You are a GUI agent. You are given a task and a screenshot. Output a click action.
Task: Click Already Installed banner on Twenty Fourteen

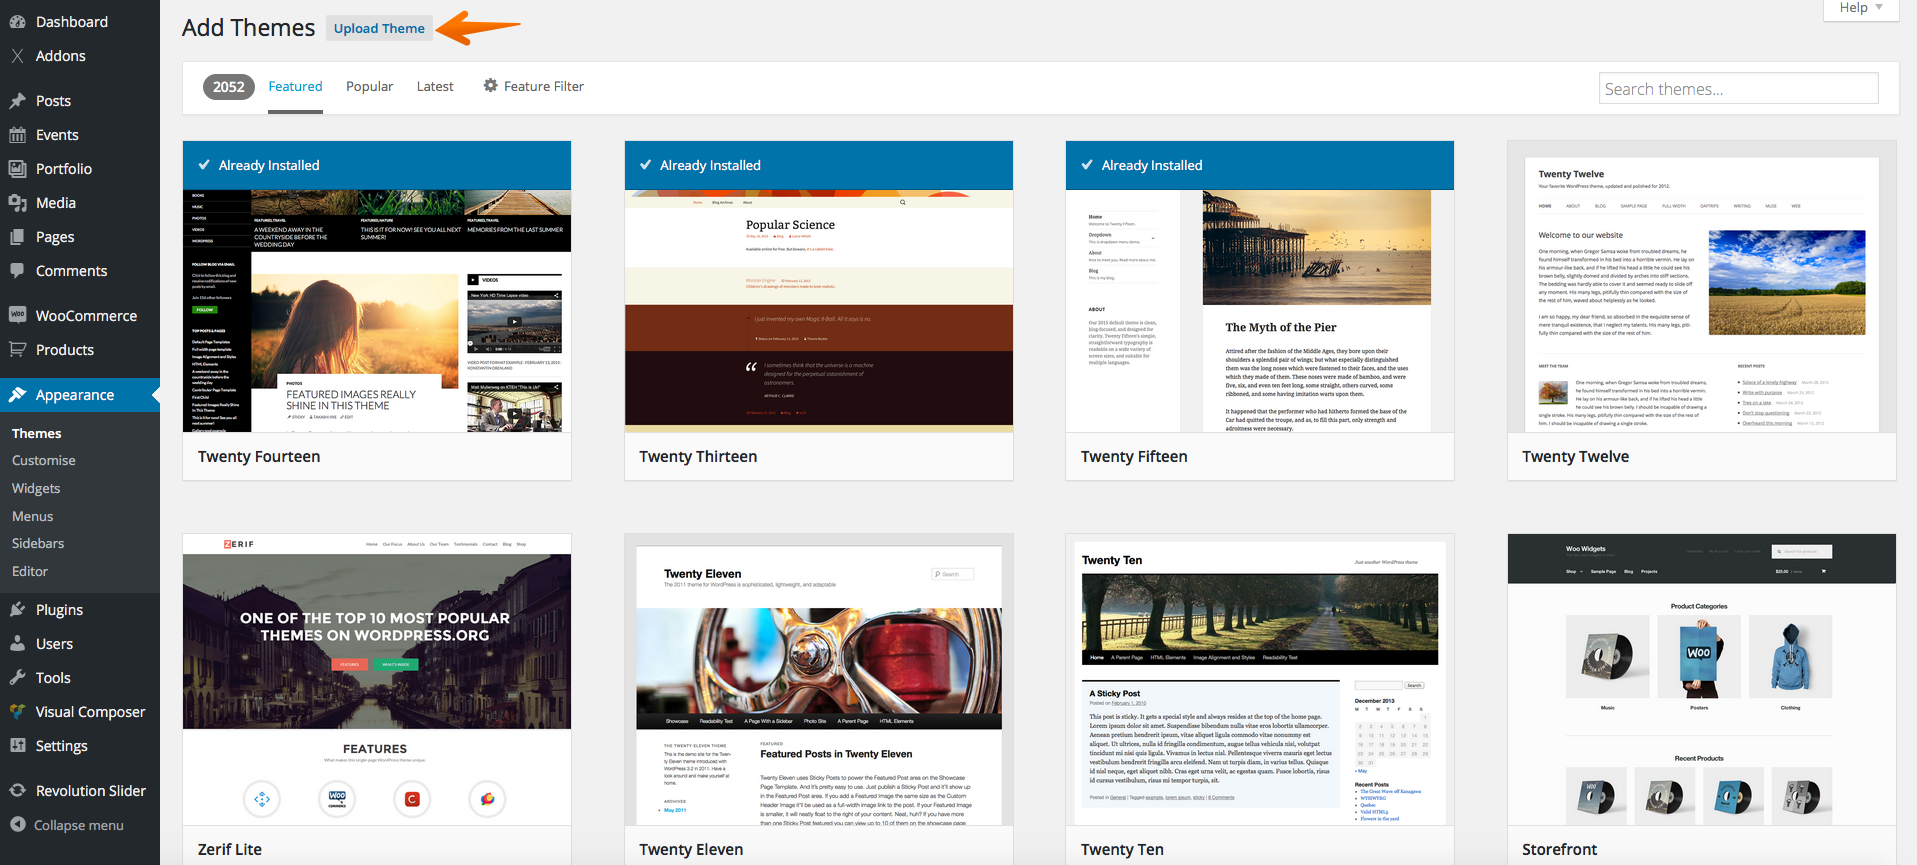[377, 165]
